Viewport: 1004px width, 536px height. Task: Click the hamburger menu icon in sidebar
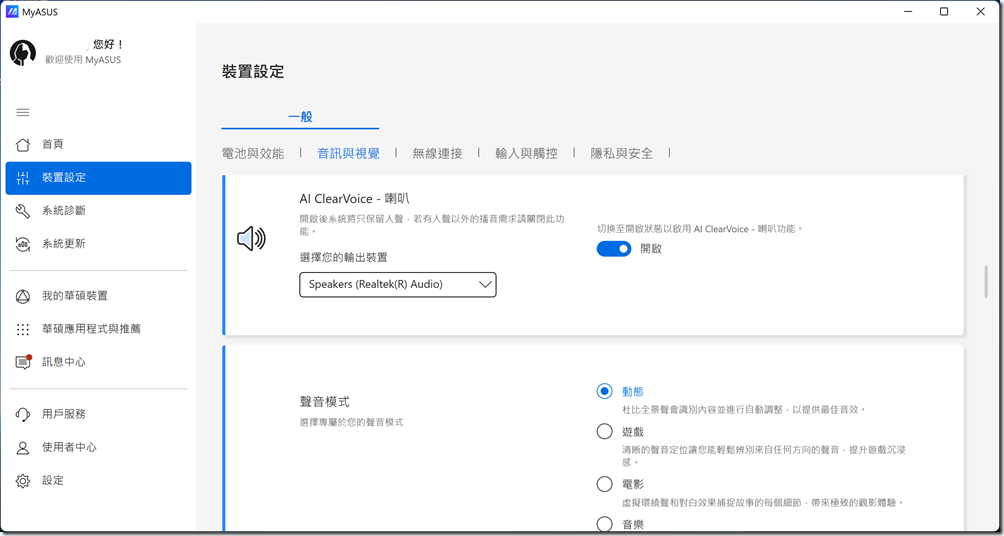click(23, 112)
